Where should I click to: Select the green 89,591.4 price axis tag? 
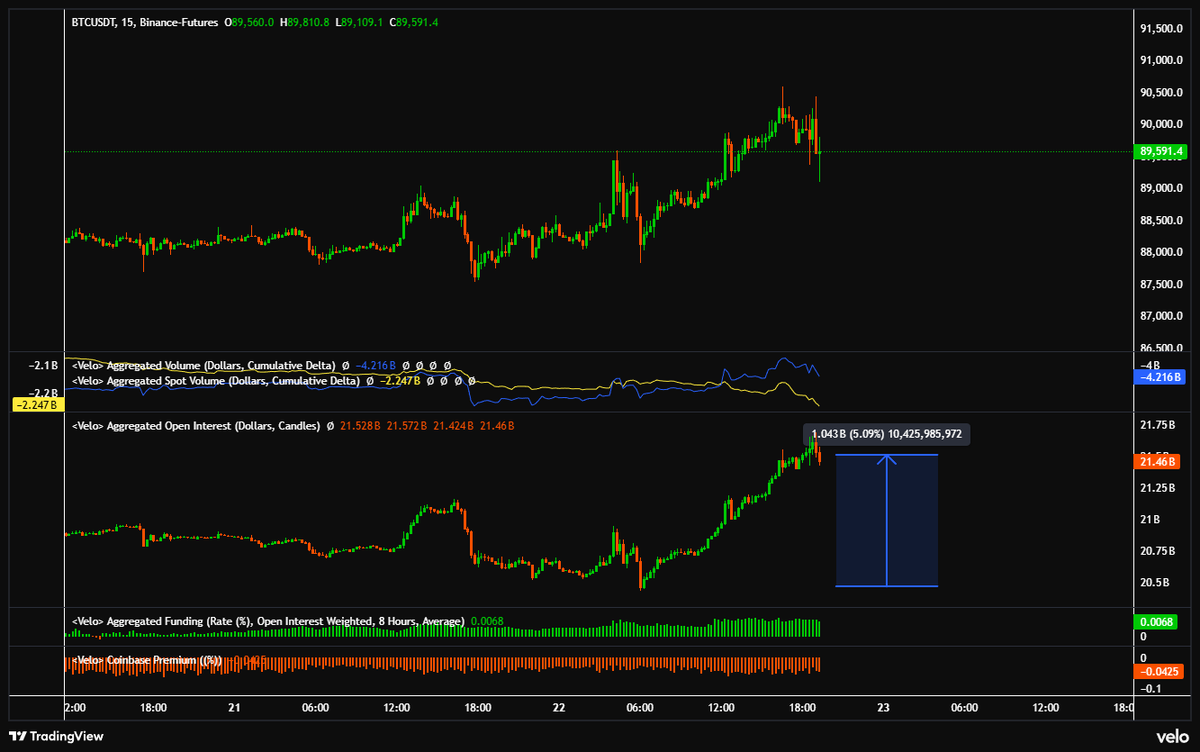point(1161,152)
